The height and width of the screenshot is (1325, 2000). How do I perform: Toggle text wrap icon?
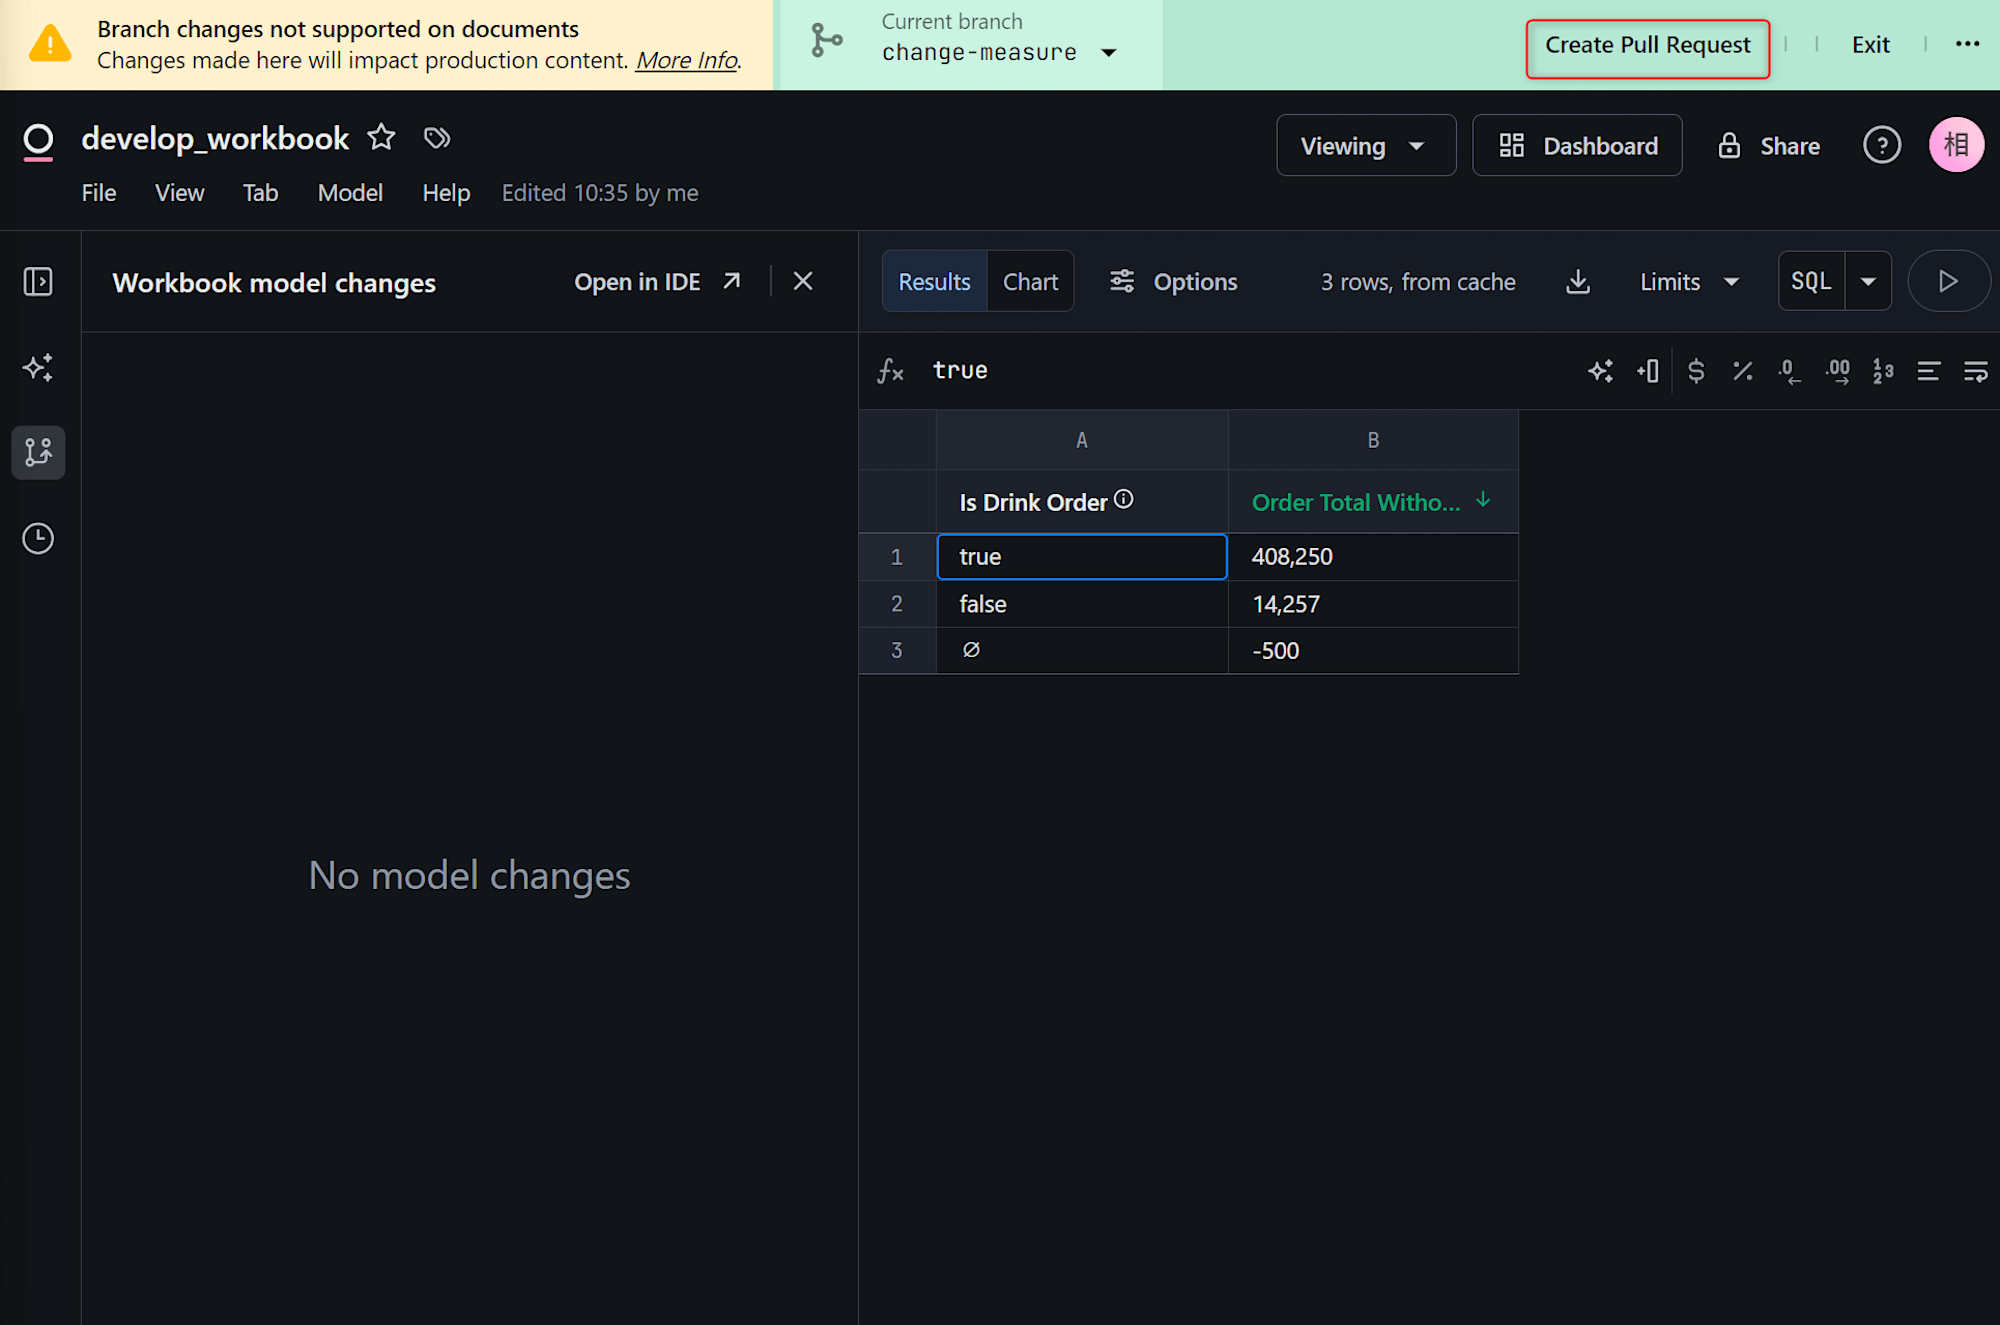(x=1976, y=371)
